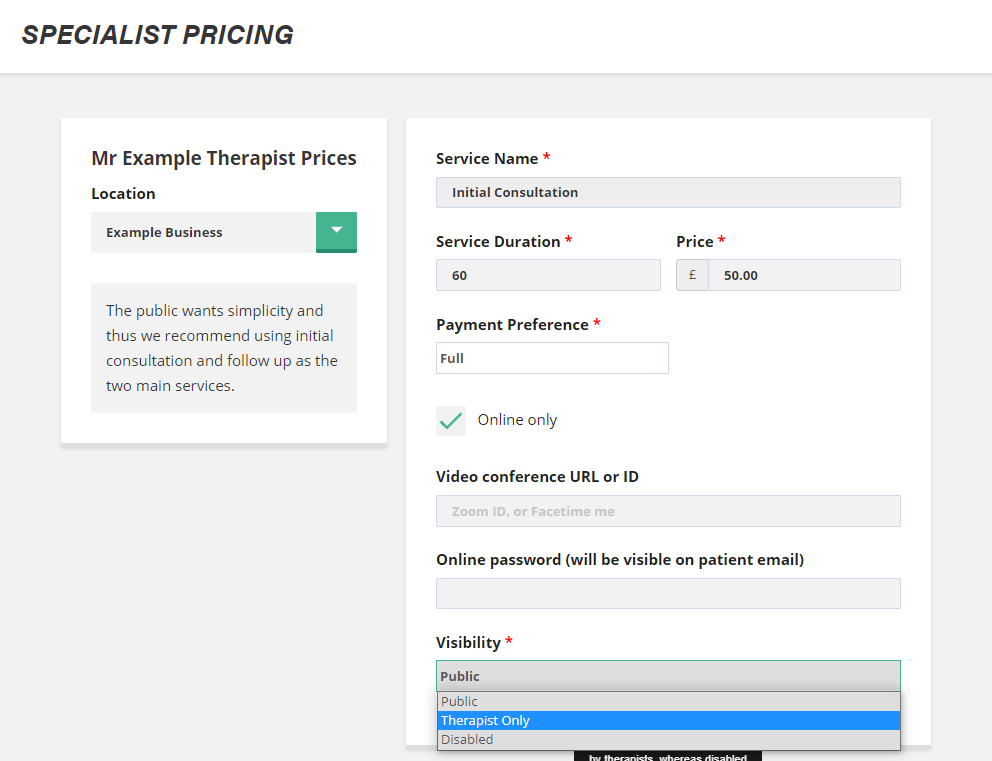
Task: Click the black tooltip below the Visibility list
Action: tap(668, 756)
